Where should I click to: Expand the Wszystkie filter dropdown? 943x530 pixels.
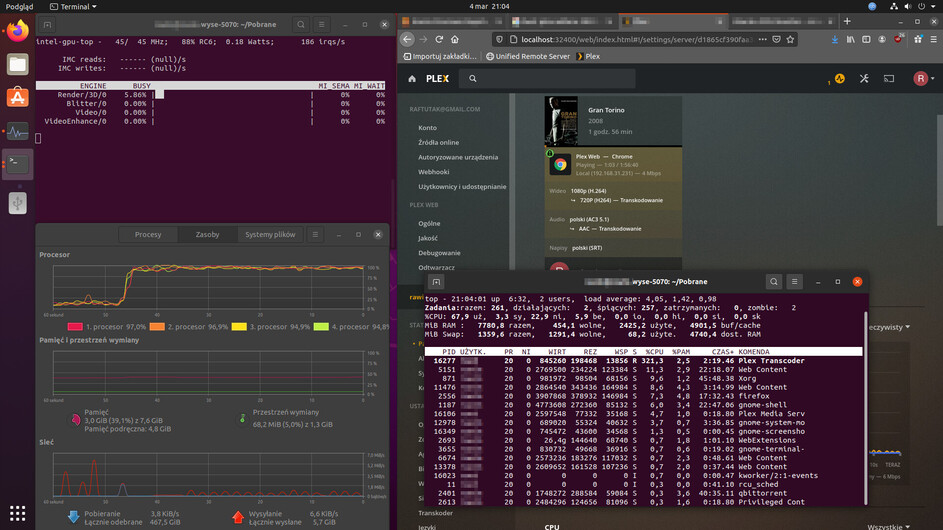pos(889,525)
